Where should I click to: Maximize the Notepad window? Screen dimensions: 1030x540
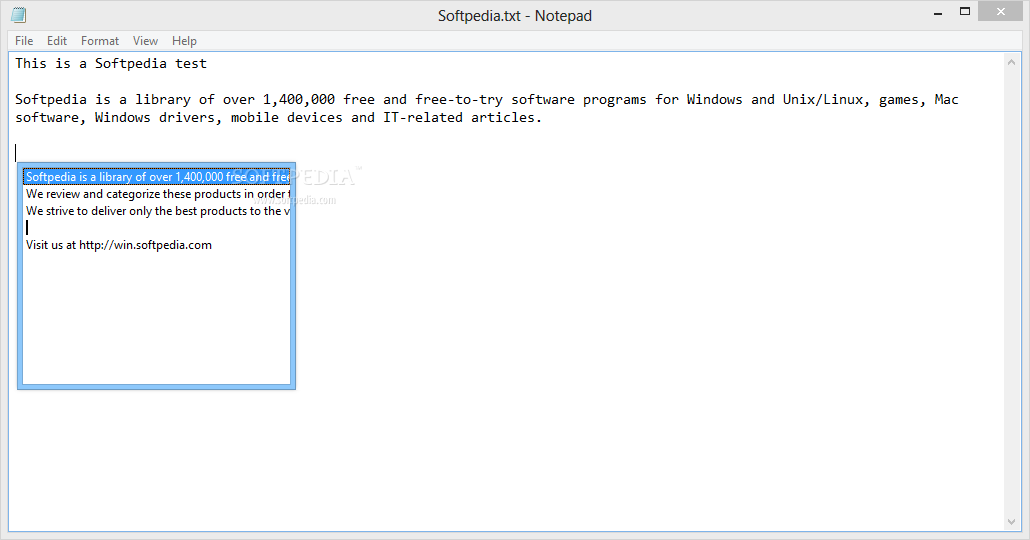coord(965,12)
